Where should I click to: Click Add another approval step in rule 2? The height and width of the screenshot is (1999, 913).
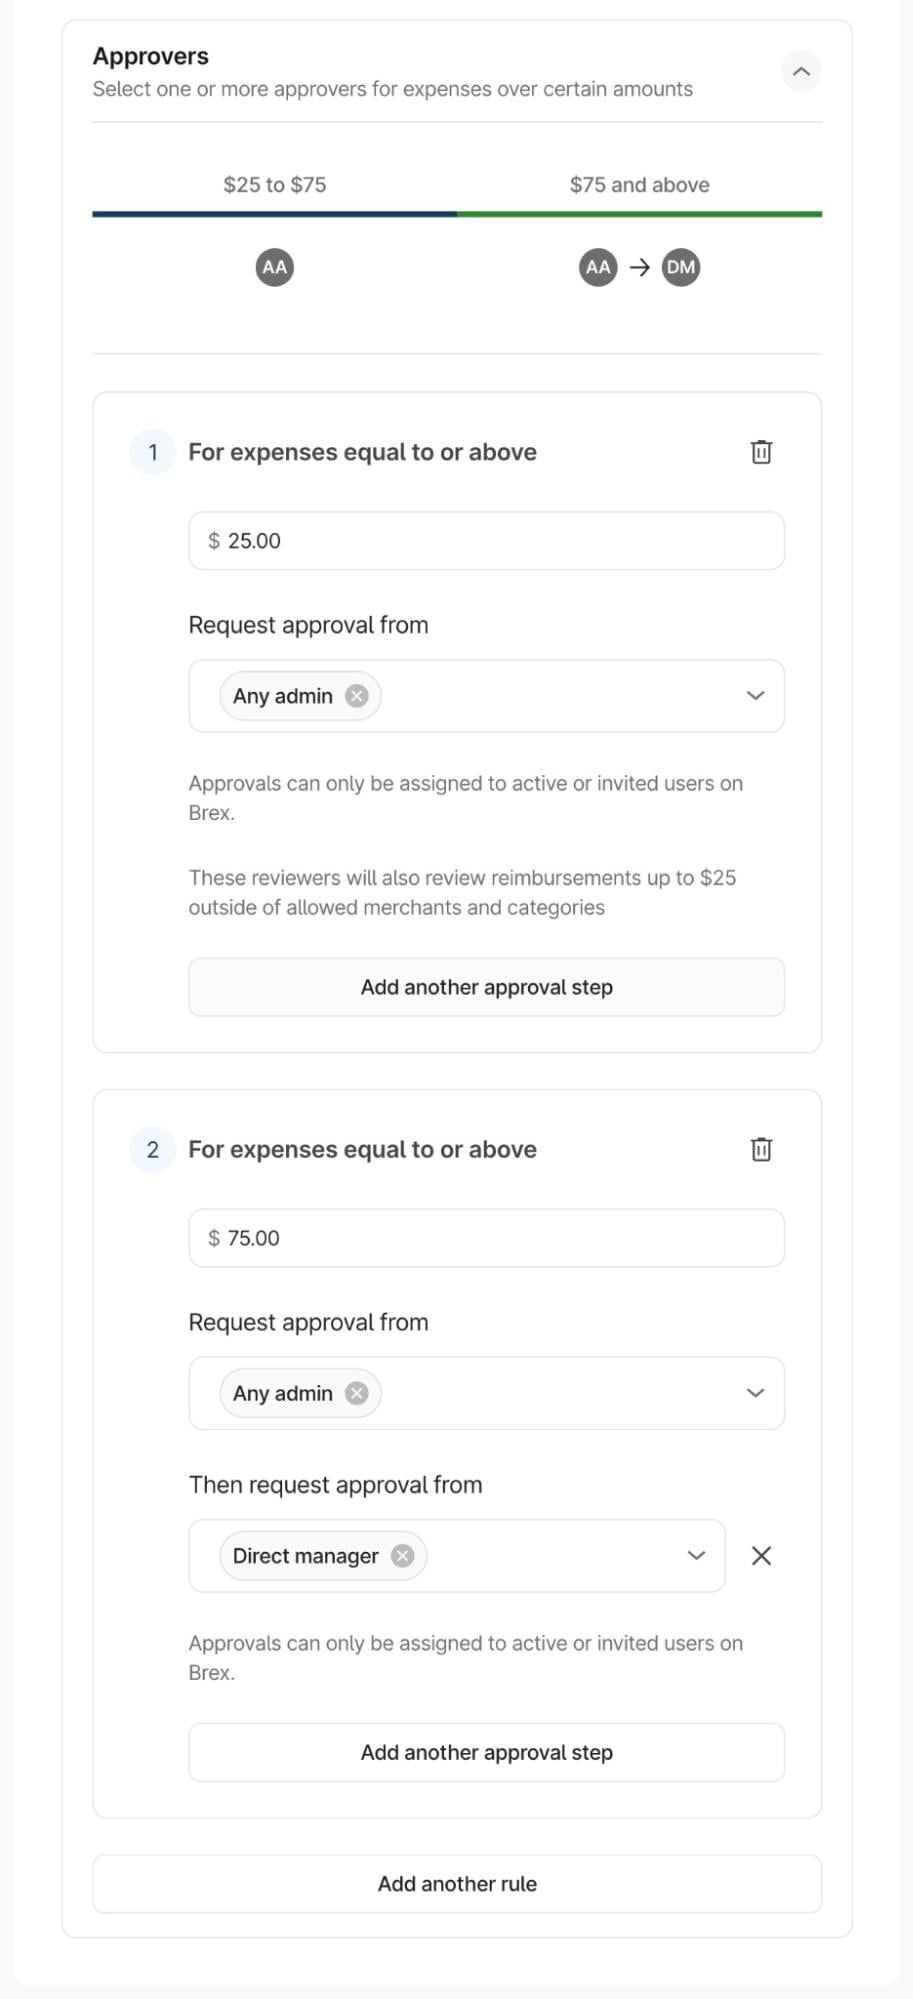pos(486,1752)
